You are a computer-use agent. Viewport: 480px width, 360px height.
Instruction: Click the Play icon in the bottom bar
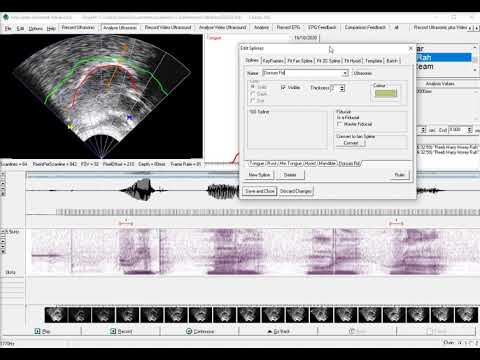point(37,331)
